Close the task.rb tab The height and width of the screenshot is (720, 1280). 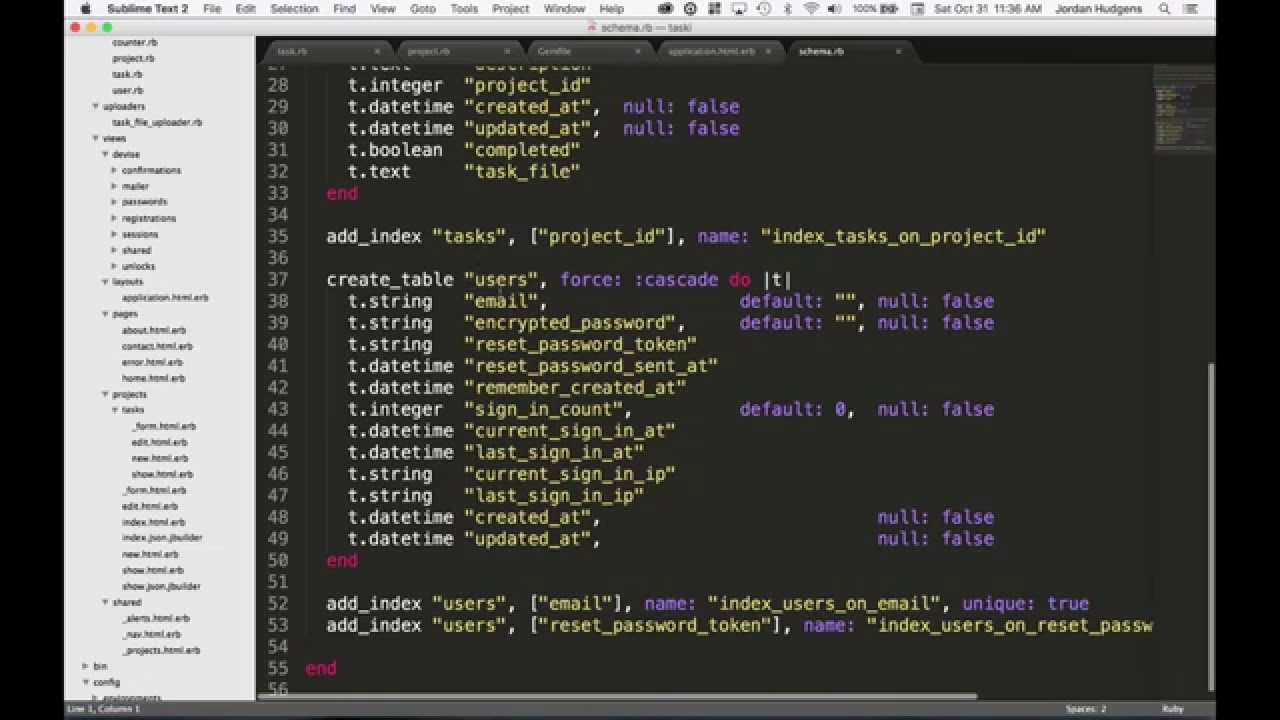[x=377, y=51]
